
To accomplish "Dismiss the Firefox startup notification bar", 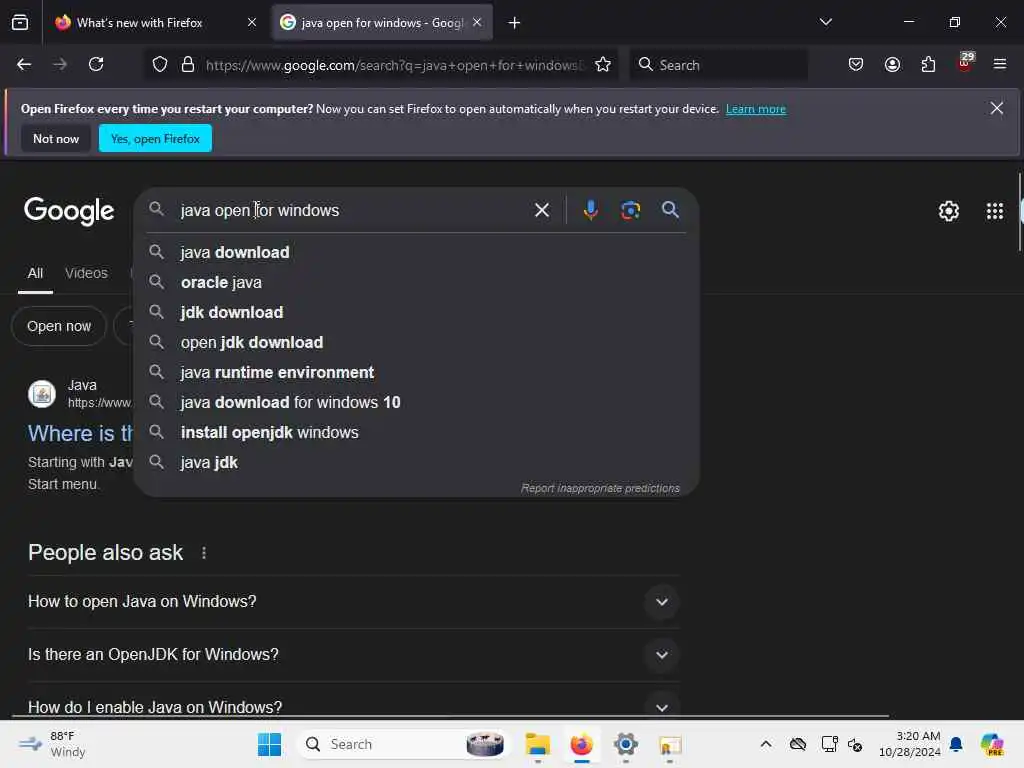I will 996,108.
